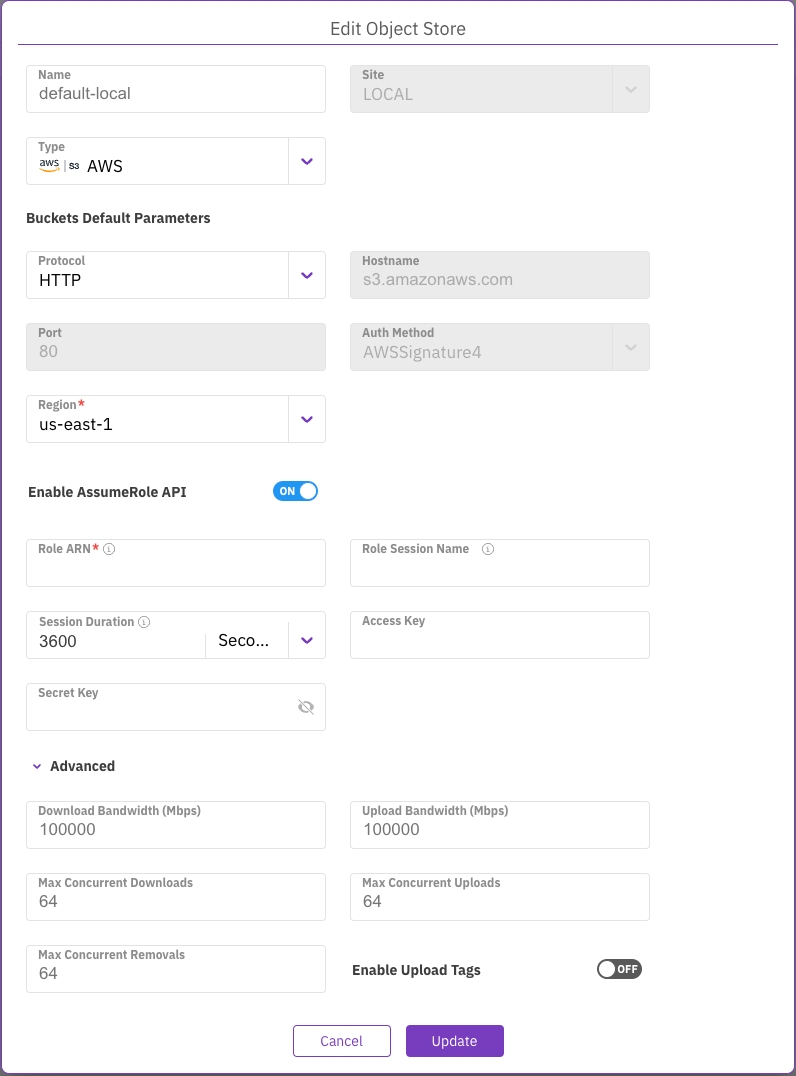Click the Cancel button

[x=341, y=1041]
